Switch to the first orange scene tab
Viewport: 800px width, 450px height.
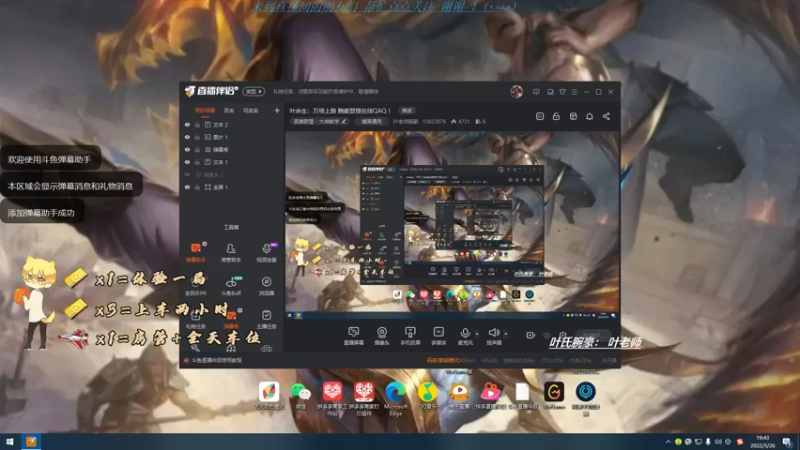point(205,110)
